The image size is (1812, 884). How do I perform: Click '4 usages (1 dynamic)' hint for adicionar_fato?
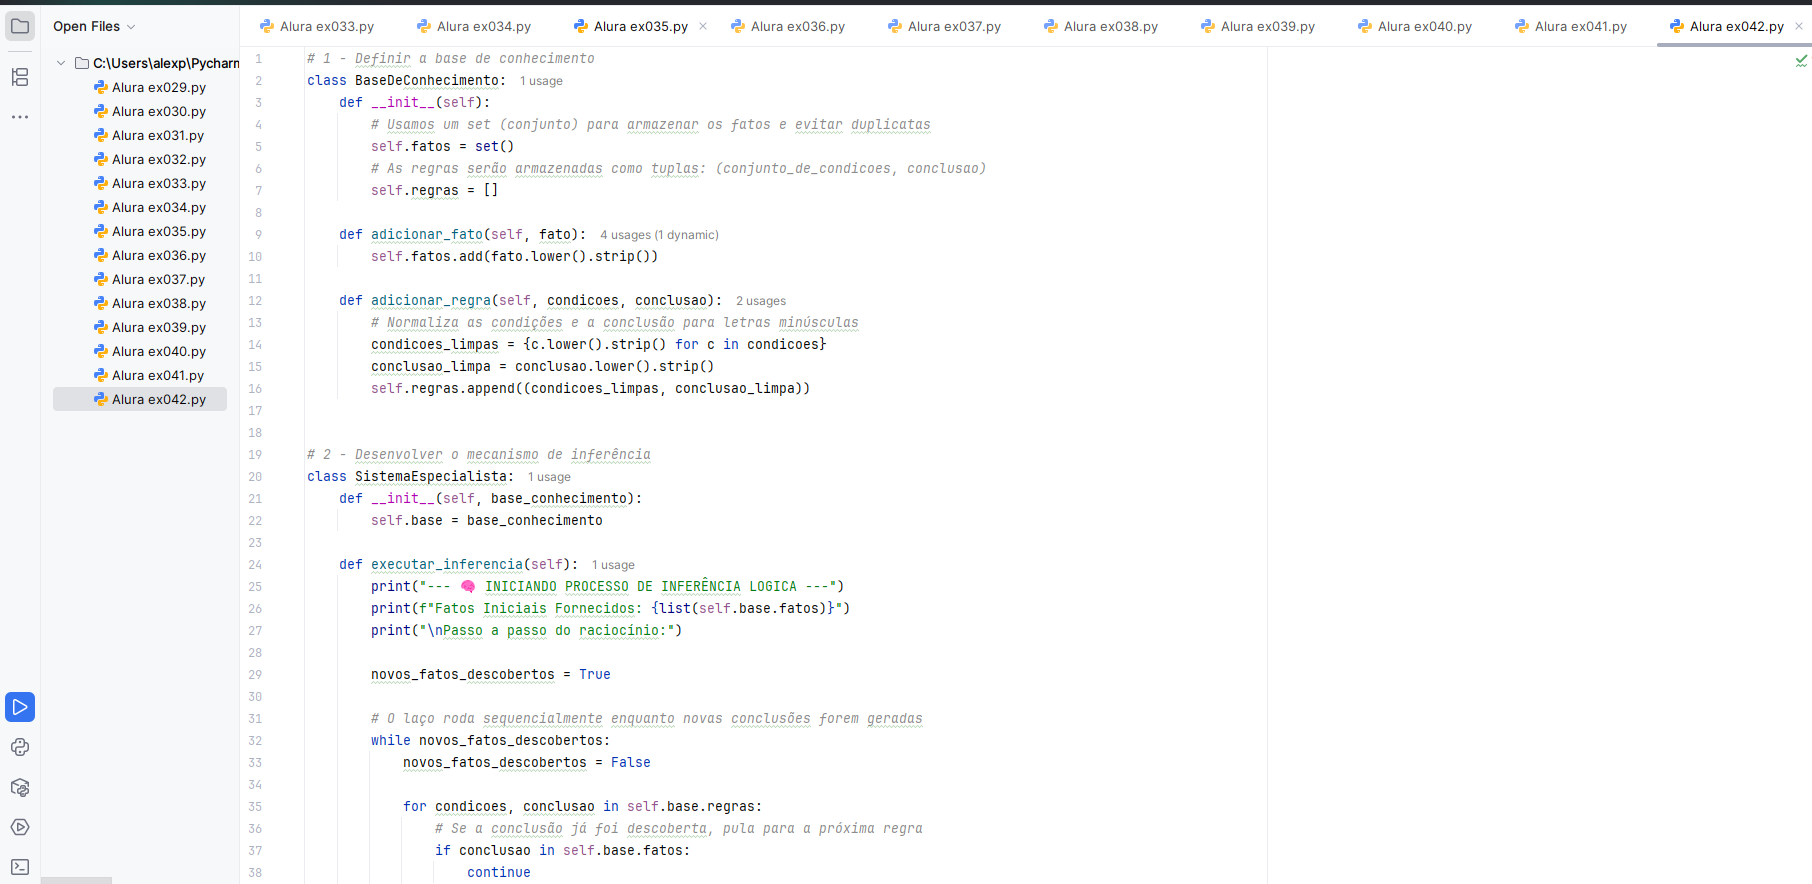[659, 235]
